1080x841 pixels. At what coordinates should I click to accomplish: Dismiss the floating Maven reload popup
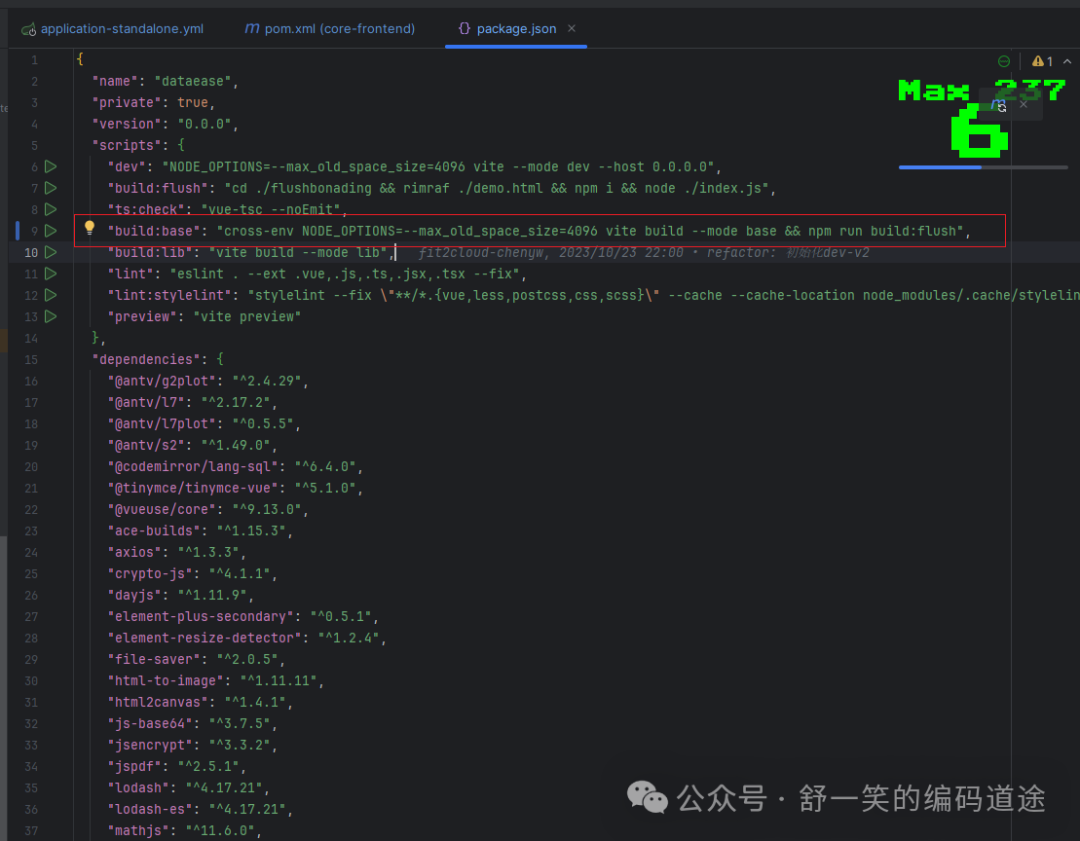[1024, 105]
